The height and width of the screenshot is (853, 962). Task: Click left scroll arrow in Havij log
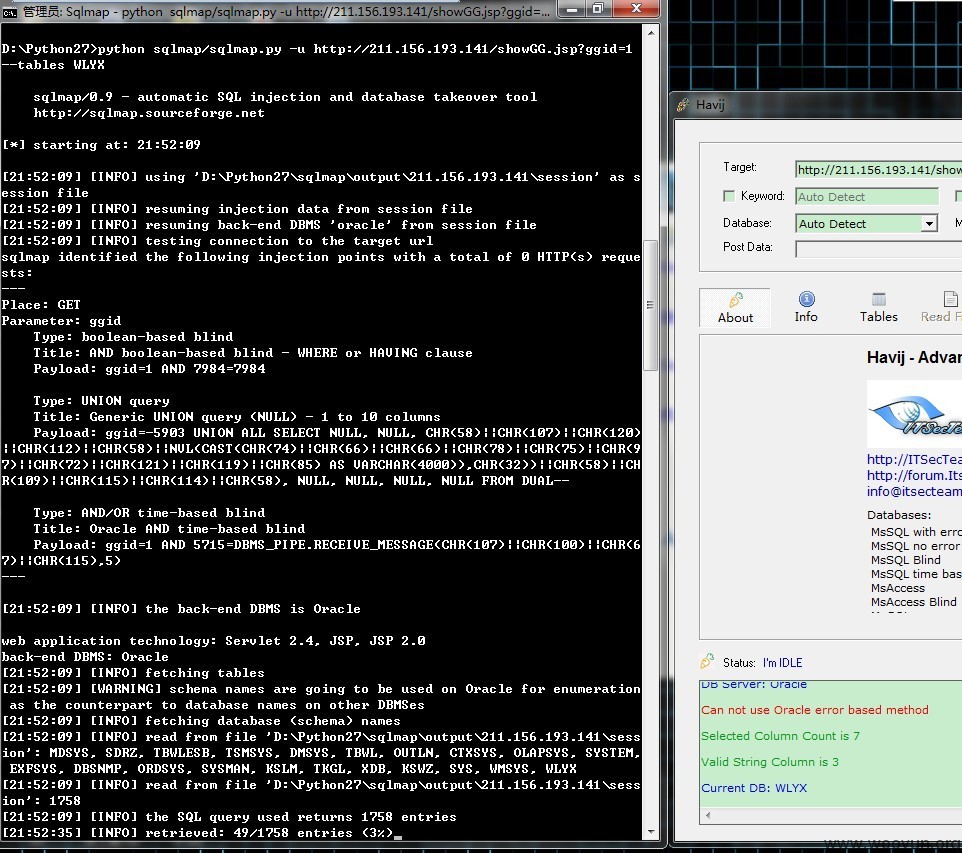708,816
